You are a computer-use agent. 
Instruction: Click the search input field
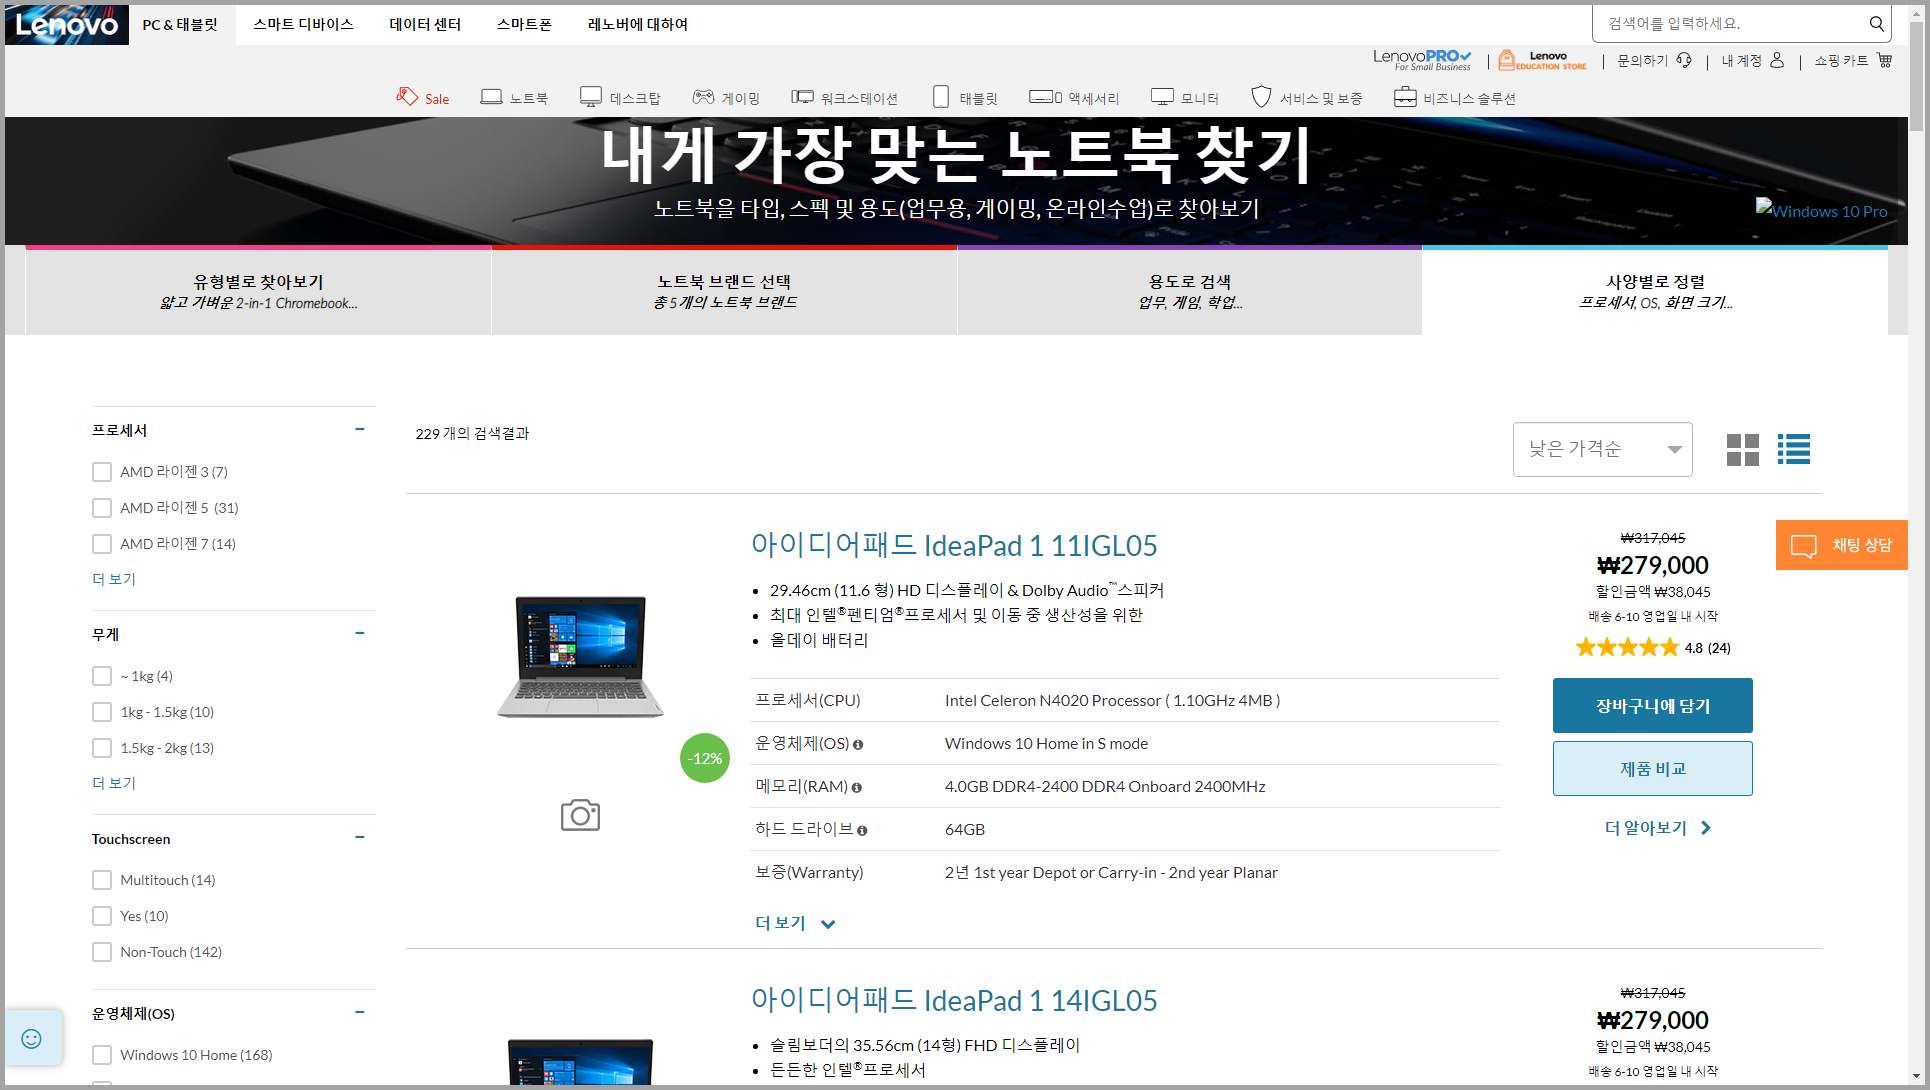pyautogui.click(x=1731, y=24)
